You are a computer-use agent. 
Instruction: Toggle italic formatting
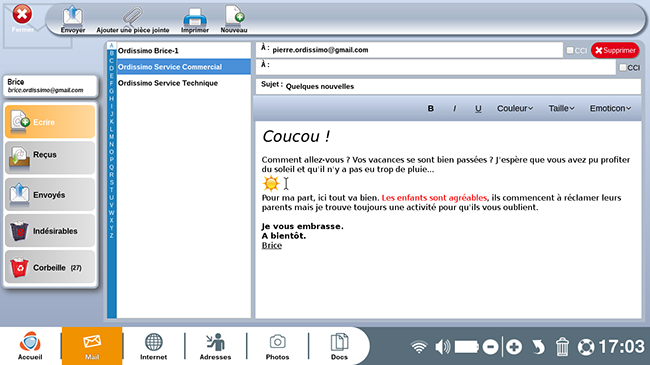click(454, 108)
